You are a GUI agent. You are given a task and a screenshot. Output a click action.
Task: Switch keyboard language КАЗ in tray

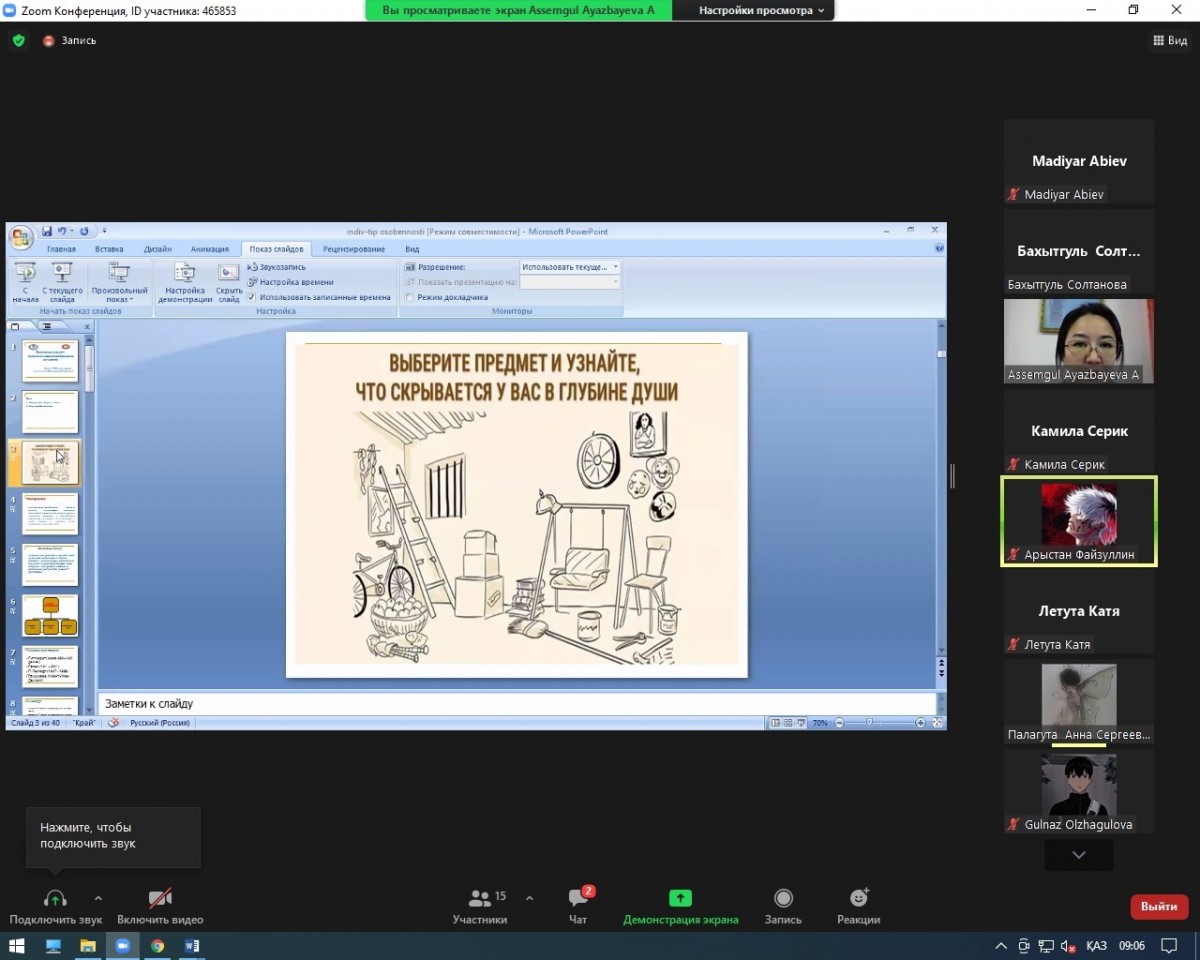pos(1096,945)
